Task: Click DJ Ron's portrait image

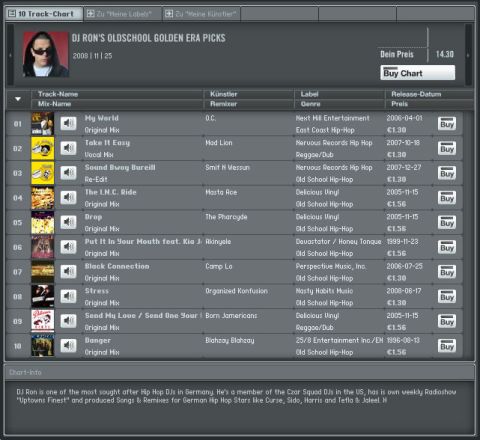Action: (x=46, y=54)
